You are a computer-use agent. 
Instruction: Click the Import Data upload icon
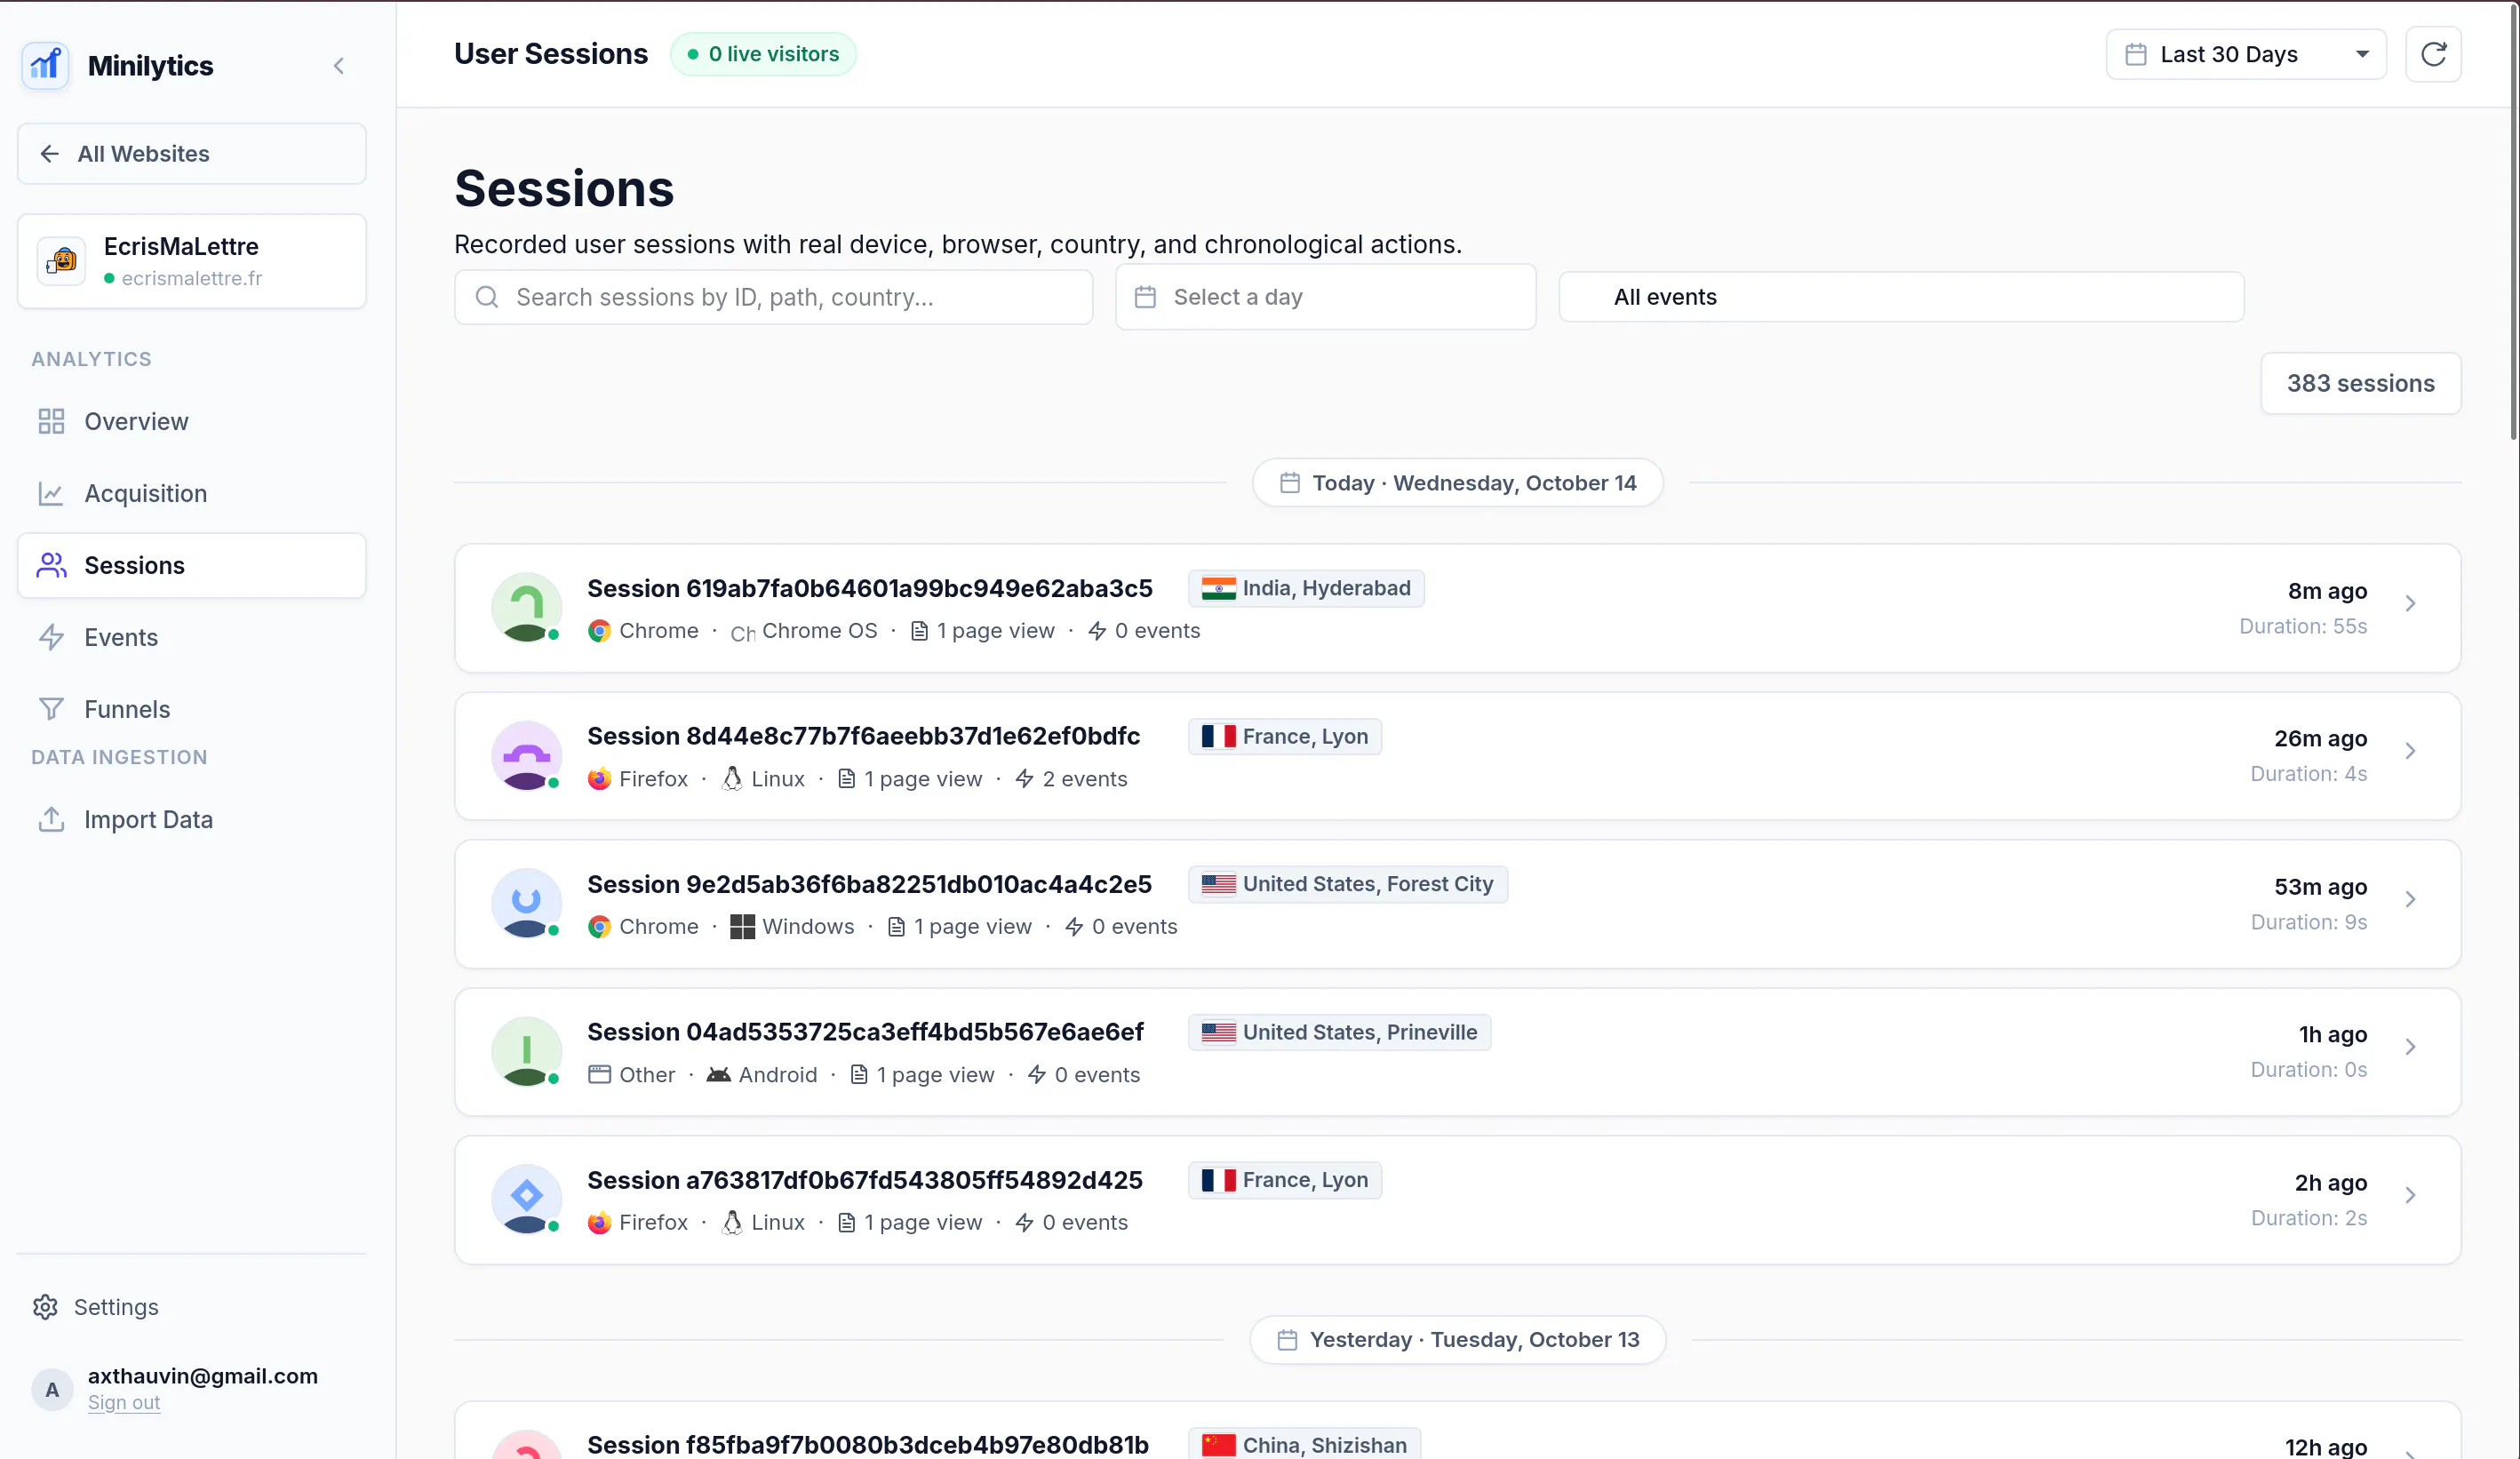pyautogui.click(x=51, y=819)
